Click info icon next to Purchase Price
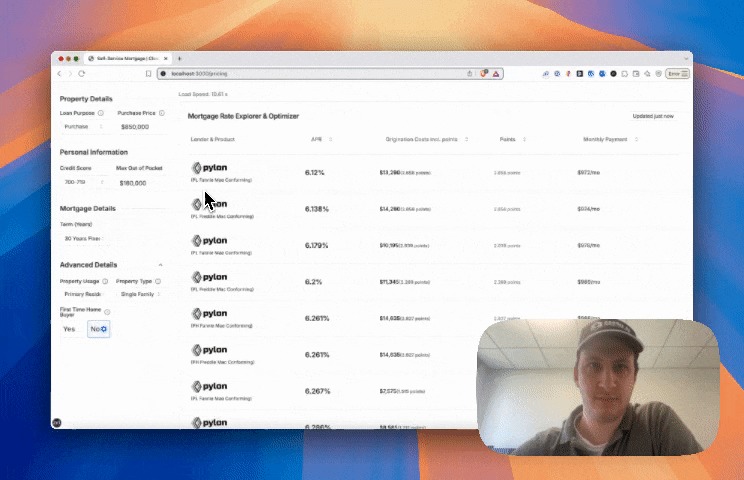This screenshot has height=480, width=744. (162, 113)
